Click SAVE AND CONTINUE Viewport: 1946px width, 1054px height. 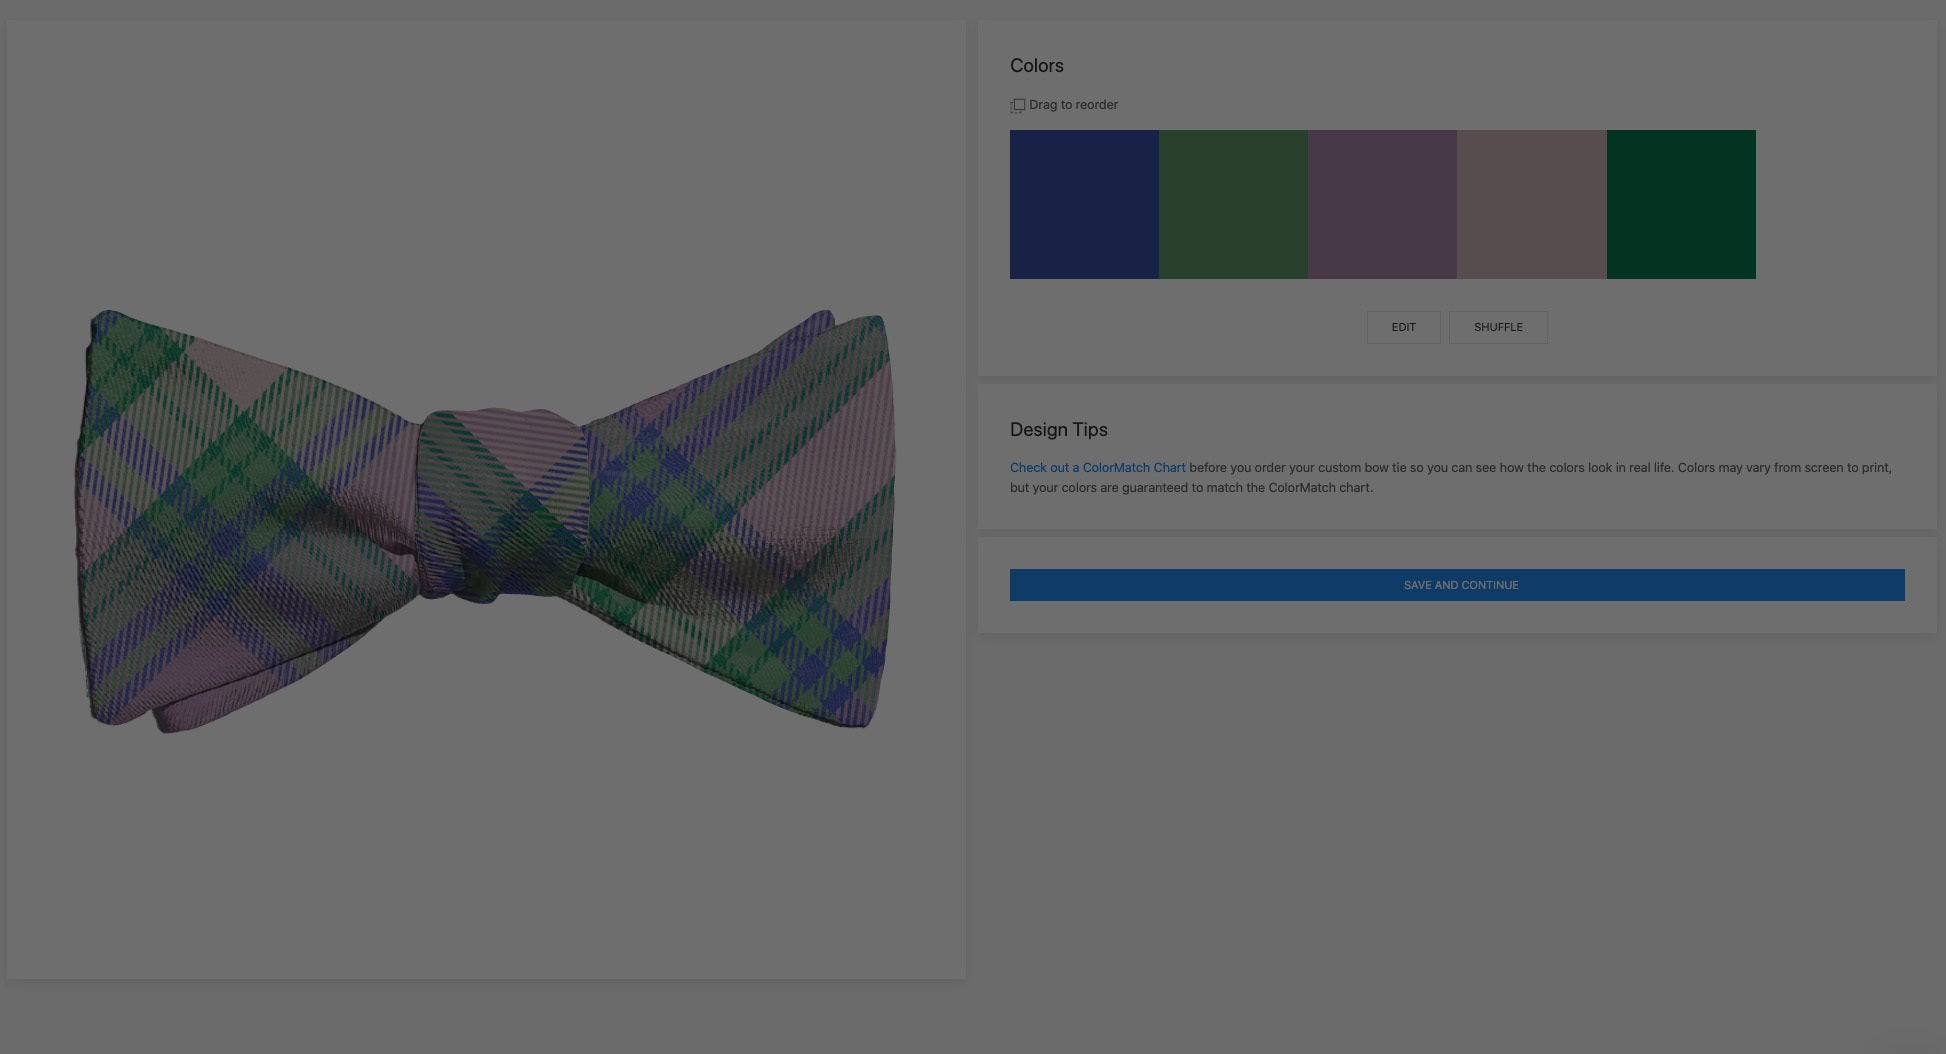[1457, 585]
